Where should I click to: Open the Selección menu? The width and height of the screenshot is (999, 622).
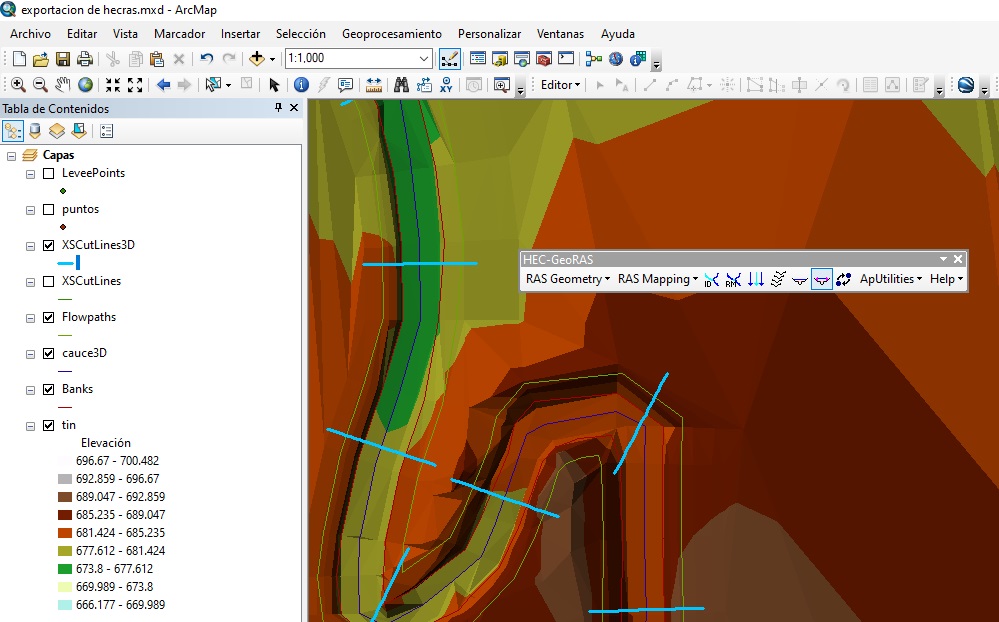pyautogui.click(x=301, y=34)
